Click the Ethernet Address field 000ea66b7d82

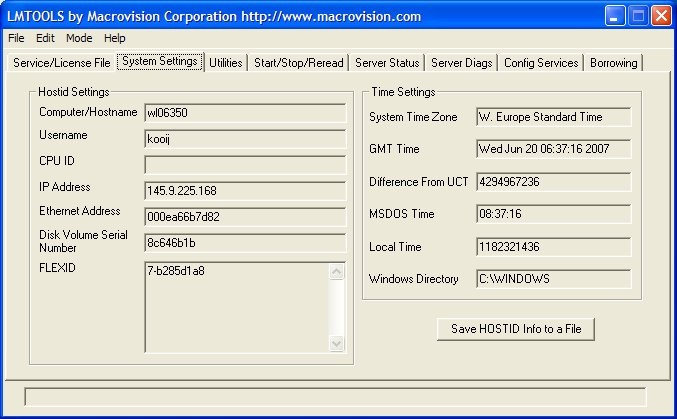pyautogui.click(x=245, y=217)
